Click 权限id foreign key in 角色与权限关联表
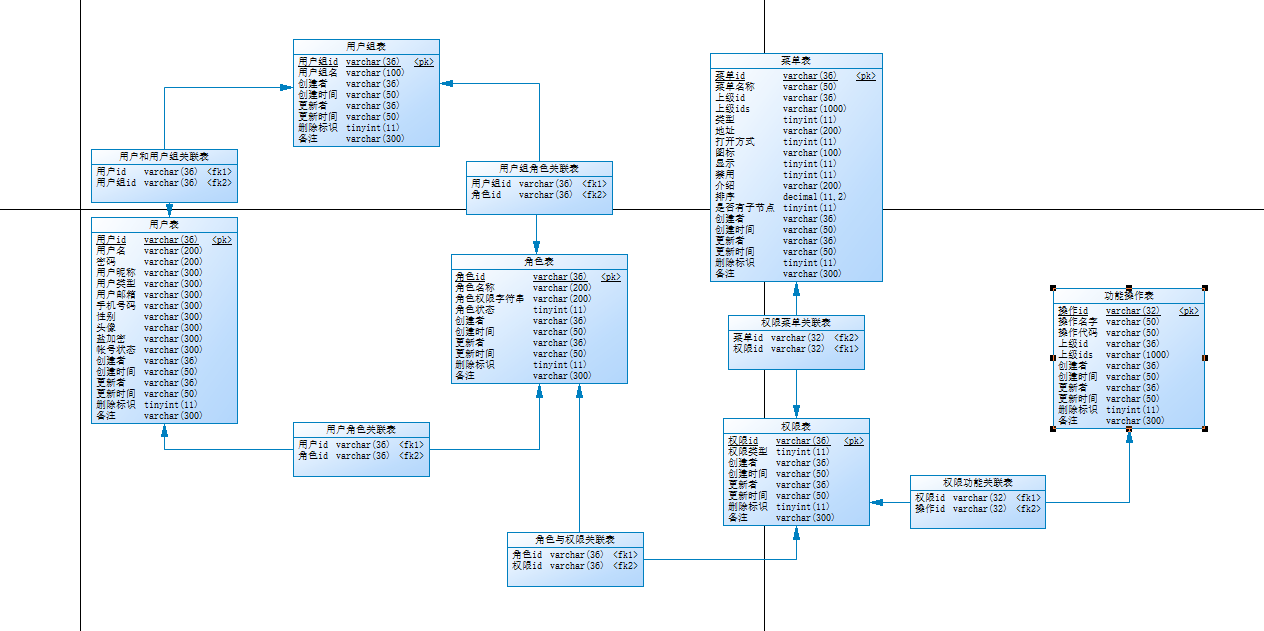Image resolution: width=1264 pixels, height=631 pixels. click(575, 566)
